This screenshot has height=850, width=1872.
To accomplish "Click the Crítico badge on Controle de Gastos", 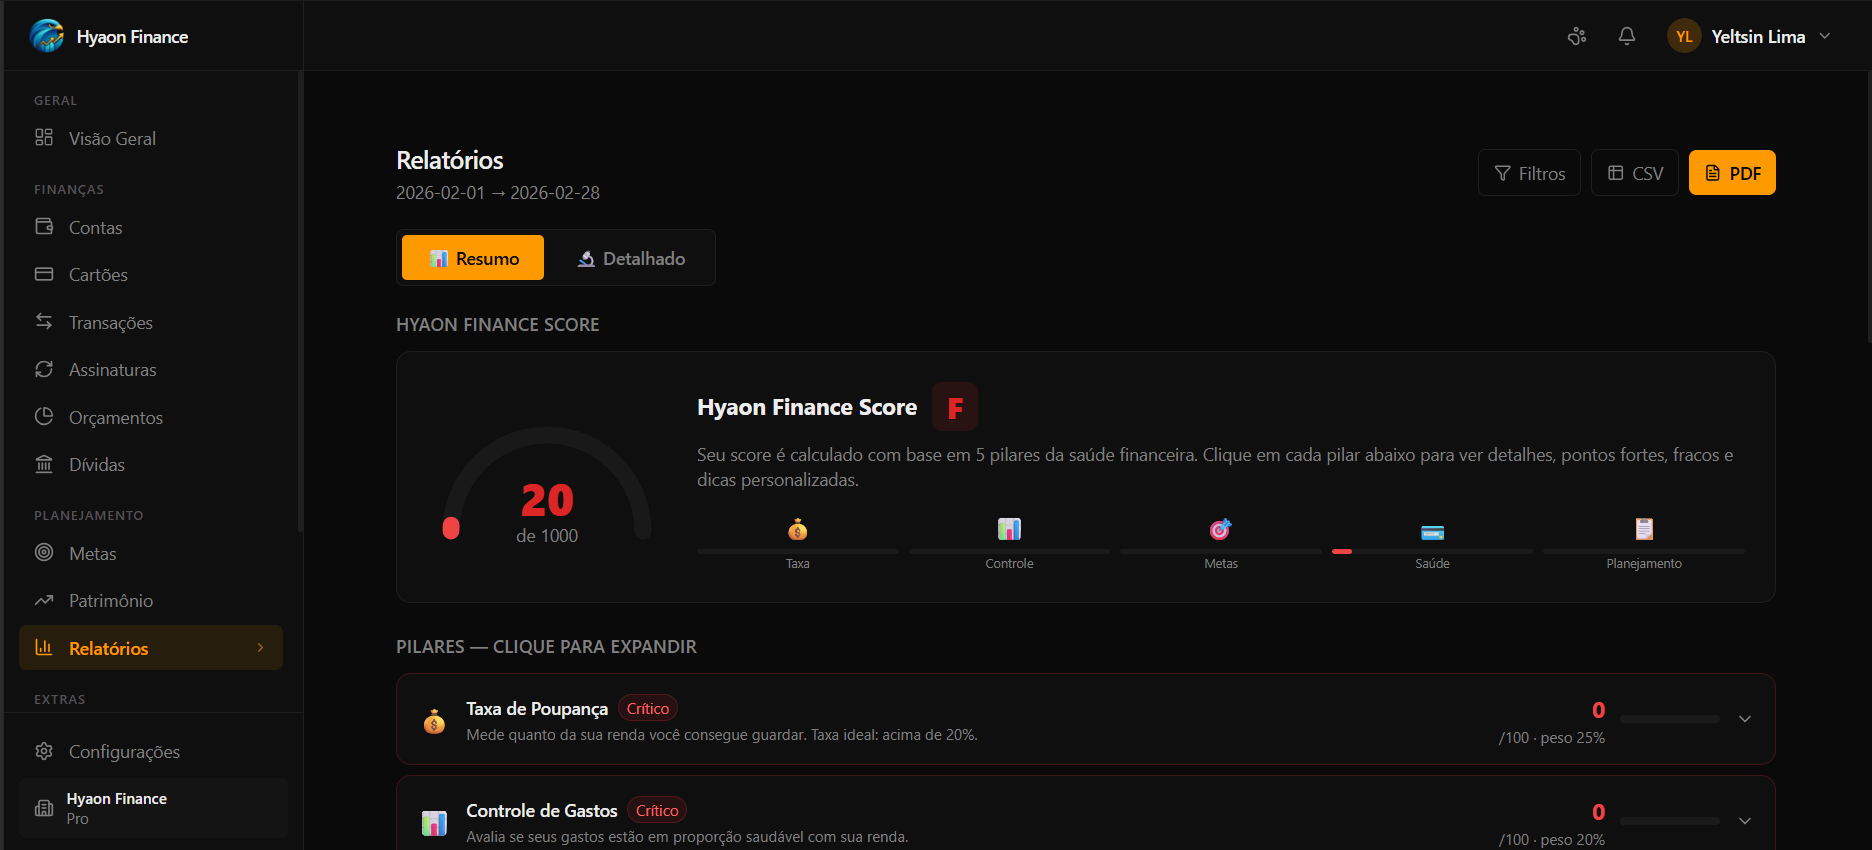I will (657, 810).
